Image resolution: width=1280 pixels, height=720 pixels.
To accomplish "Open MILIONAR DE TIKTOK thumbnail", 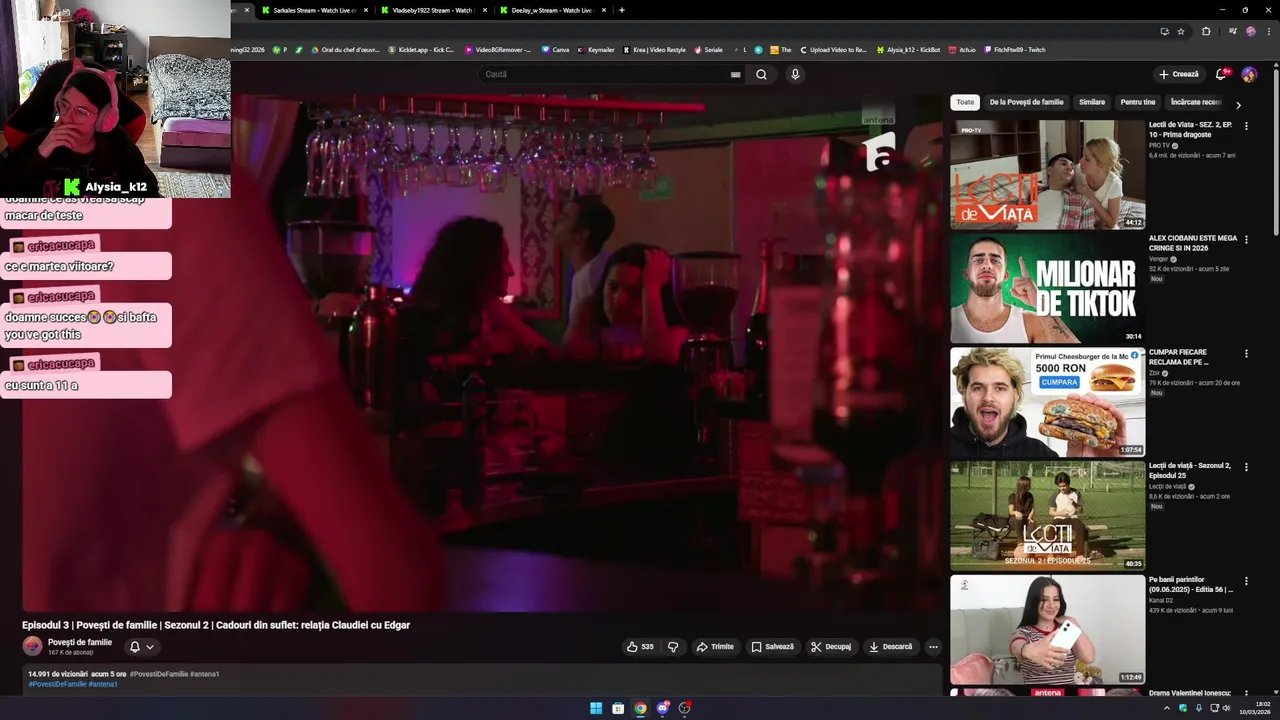I will (1047, 288).
